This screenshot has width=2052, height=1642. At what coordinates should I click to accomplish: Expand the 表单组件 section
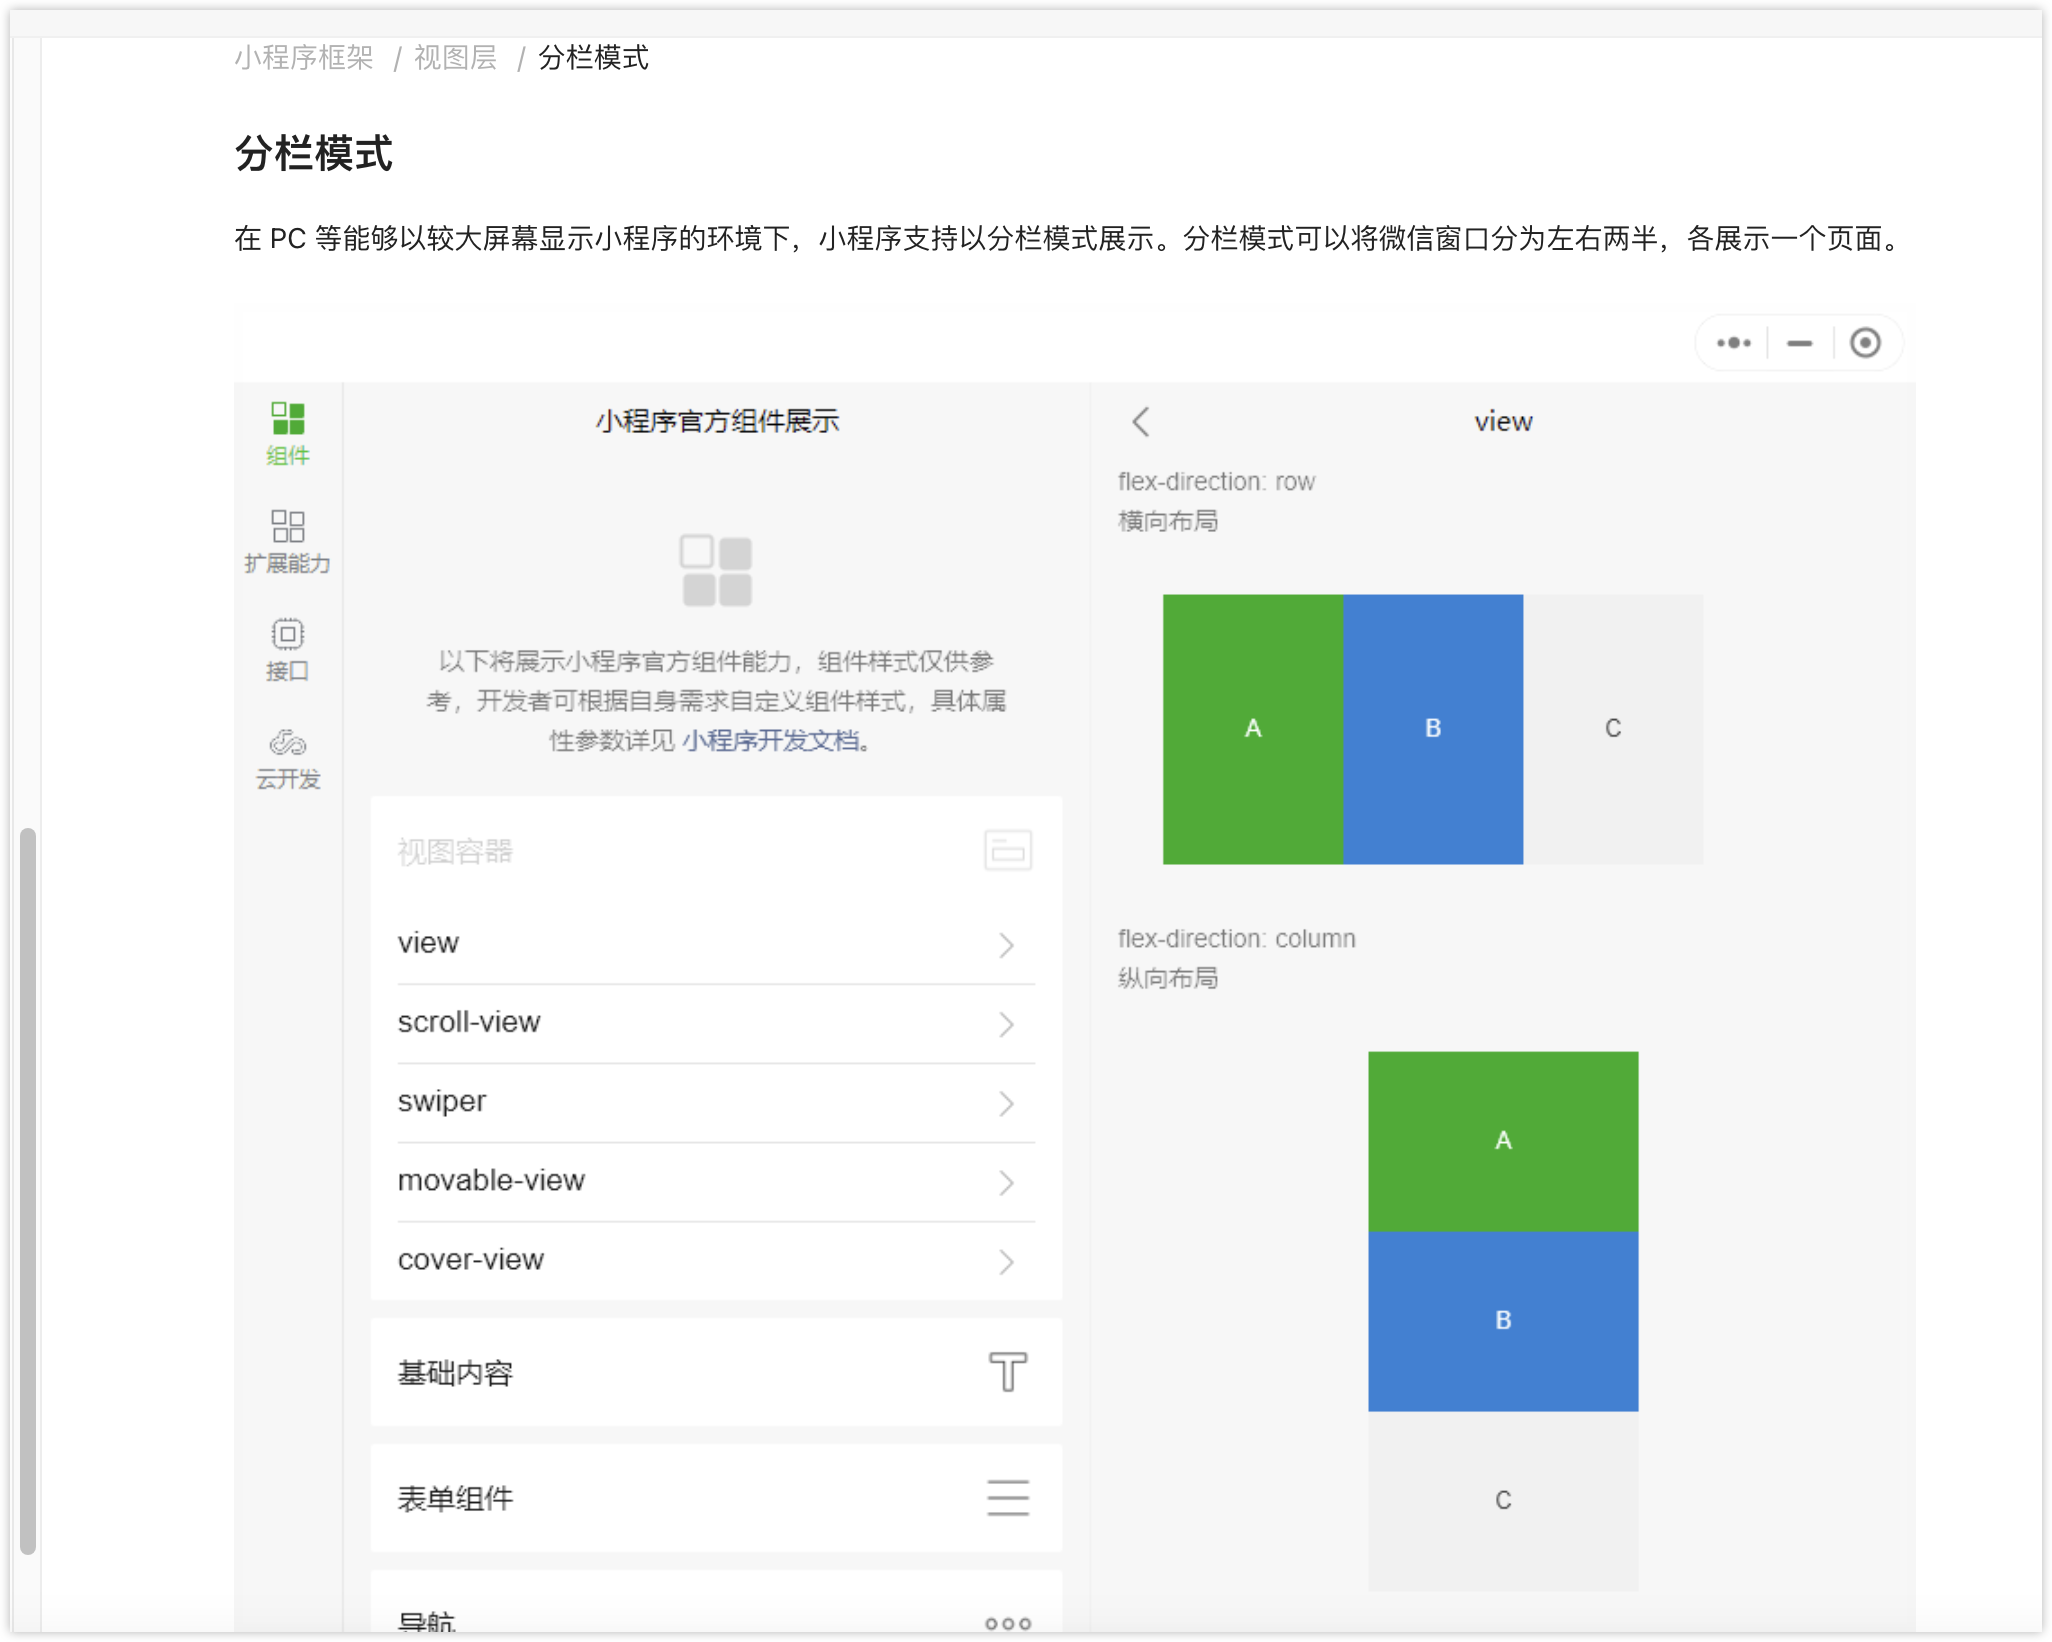[x=715, y=1498]
